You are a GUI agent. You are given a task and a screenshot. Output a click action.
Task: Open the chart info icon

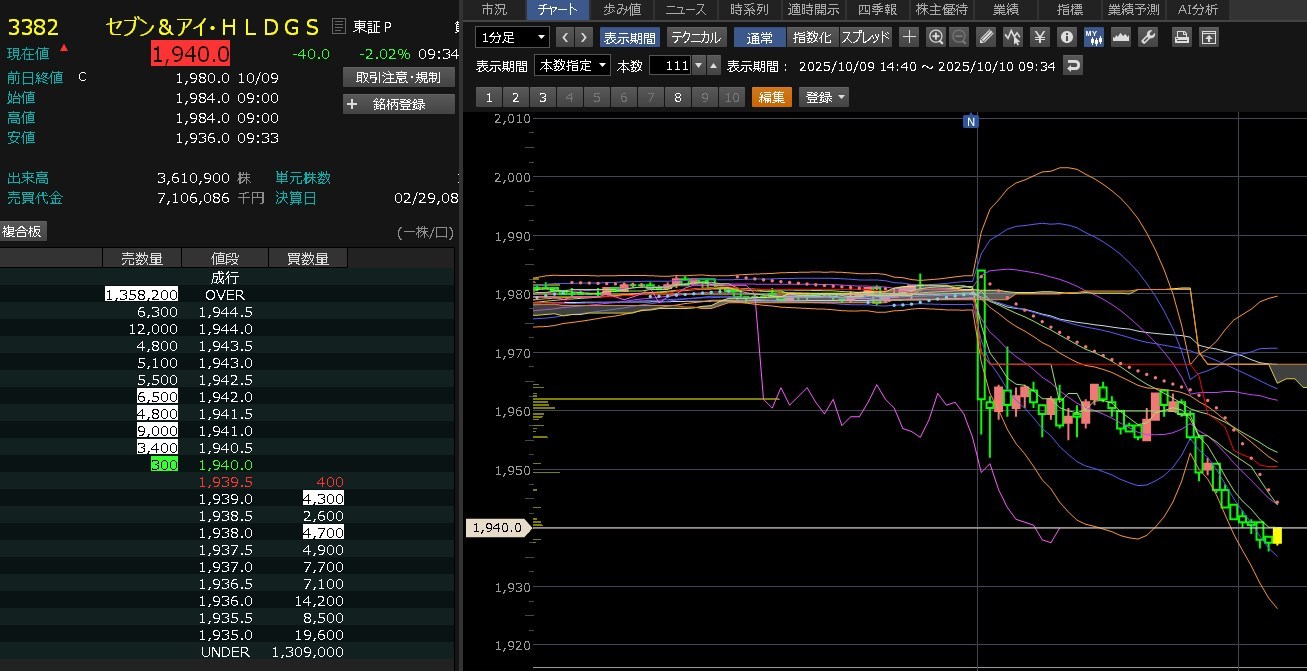[x=1067, y=38]
